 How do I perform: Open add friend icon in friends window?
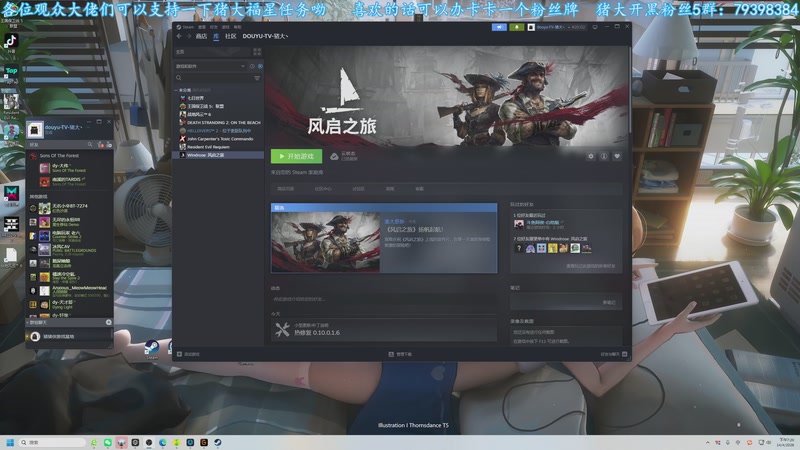tap(101, 145)
